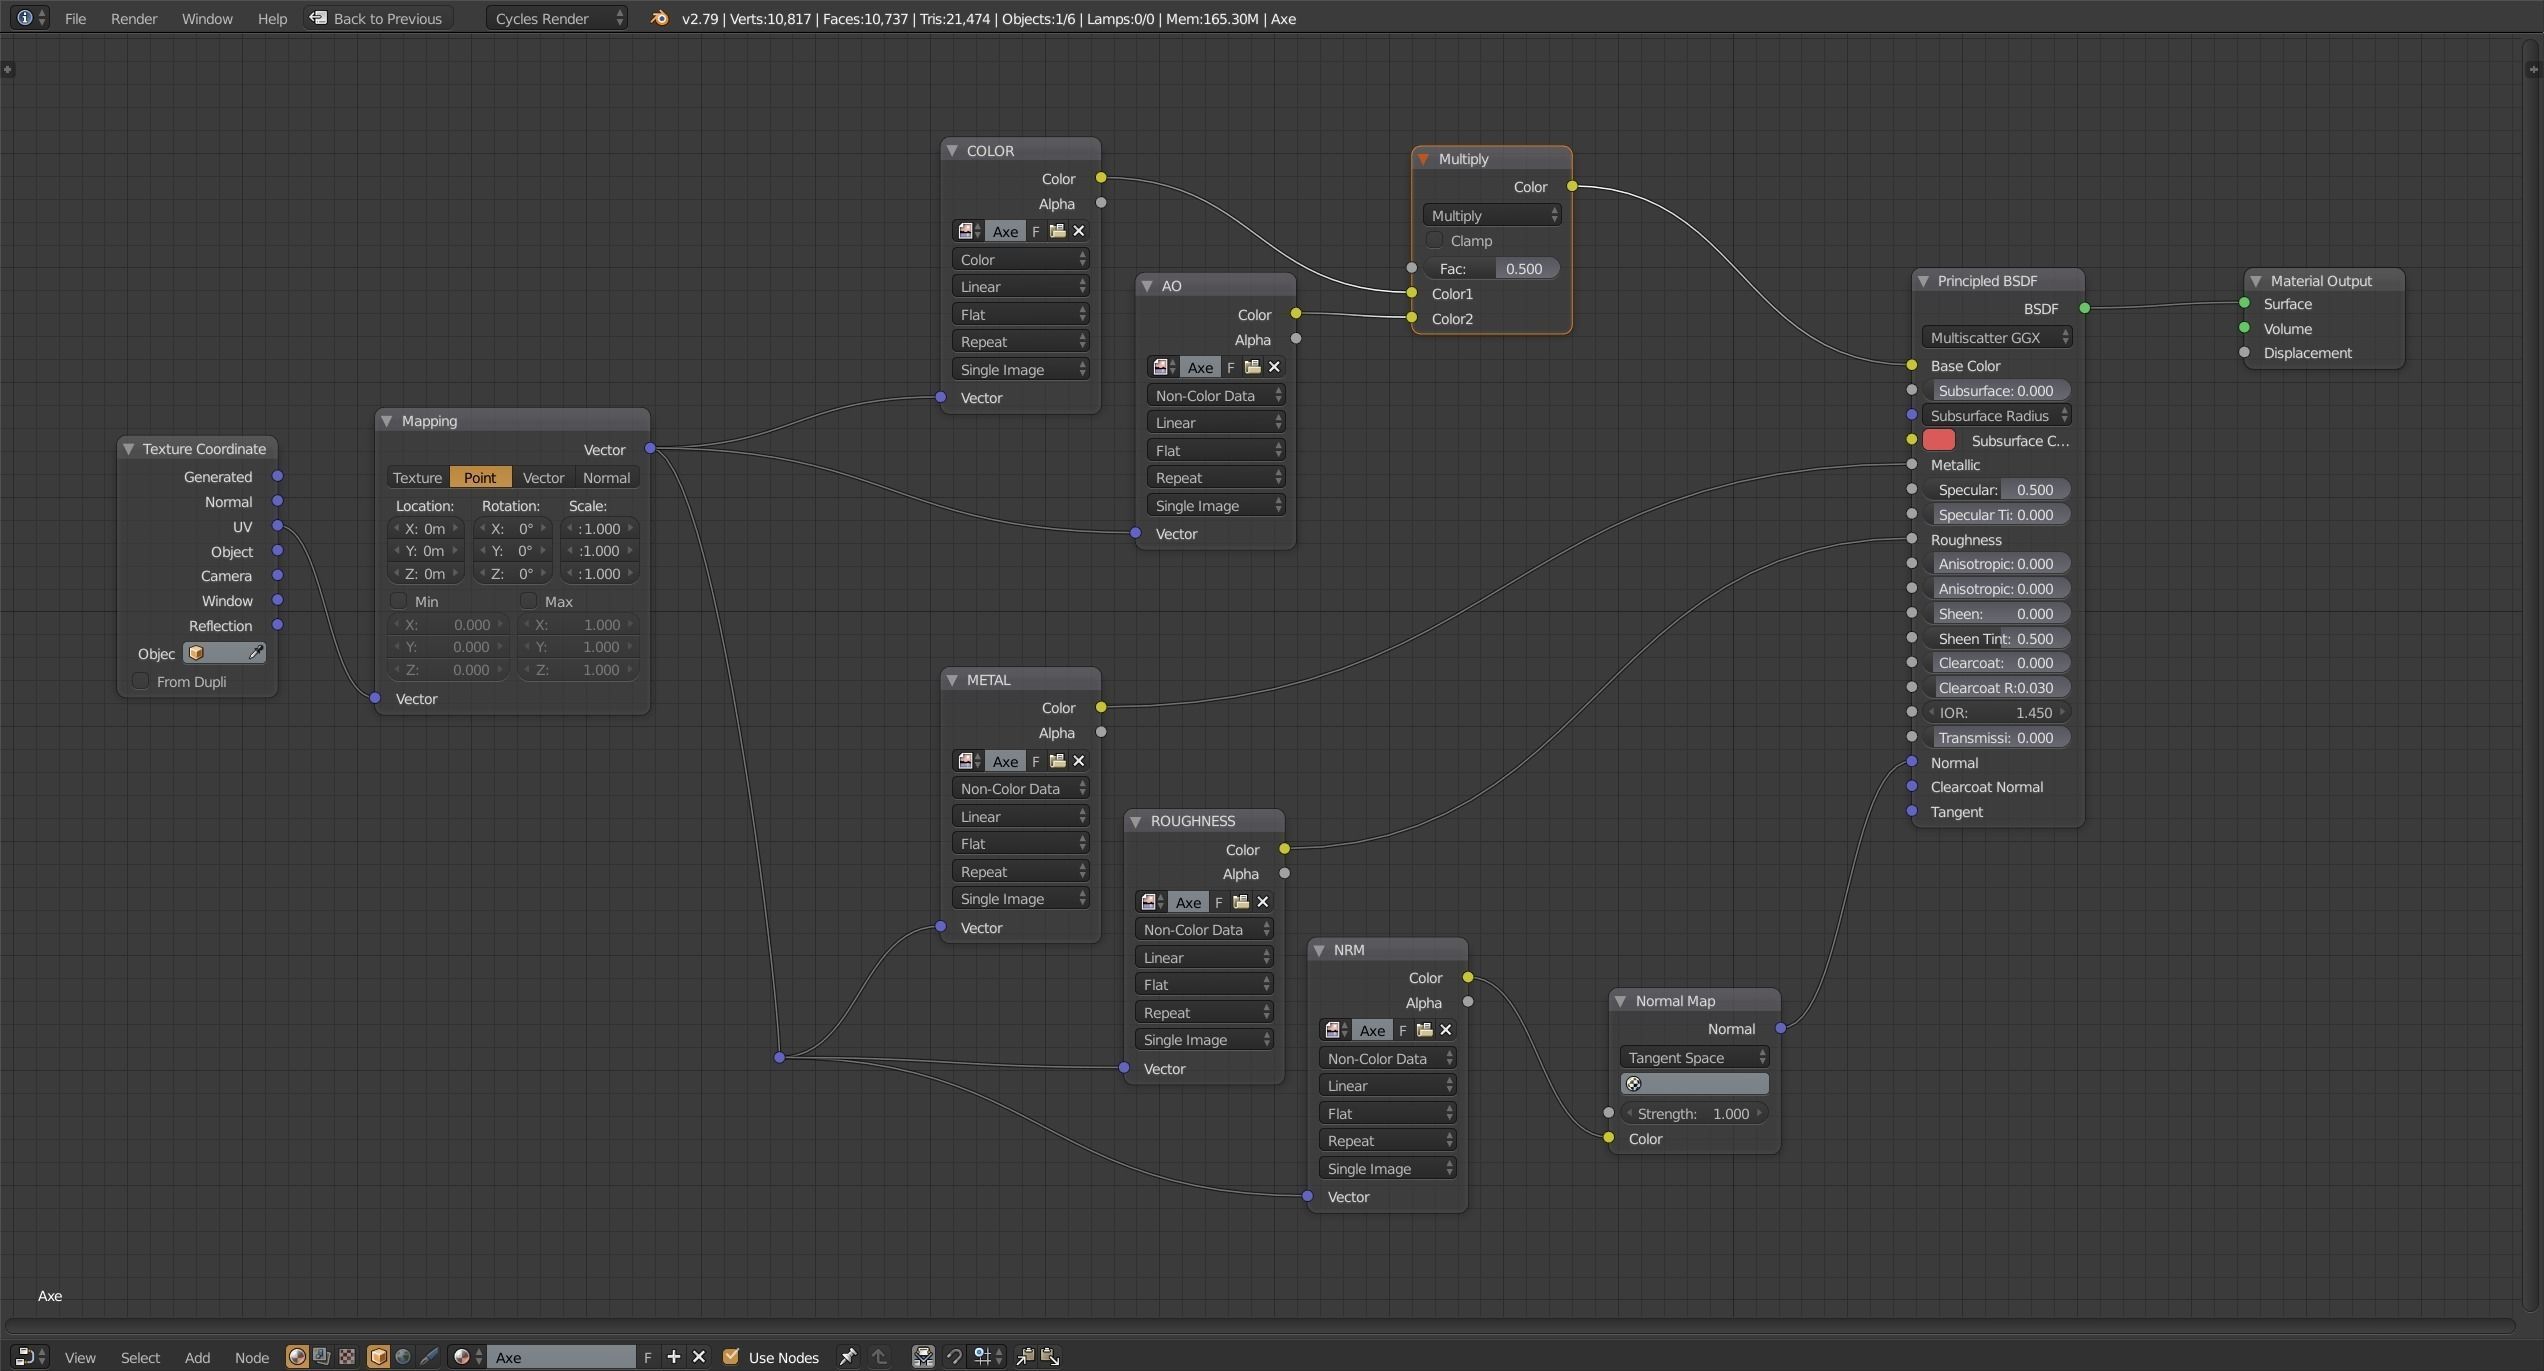Unlink the image in the NRM node

point(1446,1030)
